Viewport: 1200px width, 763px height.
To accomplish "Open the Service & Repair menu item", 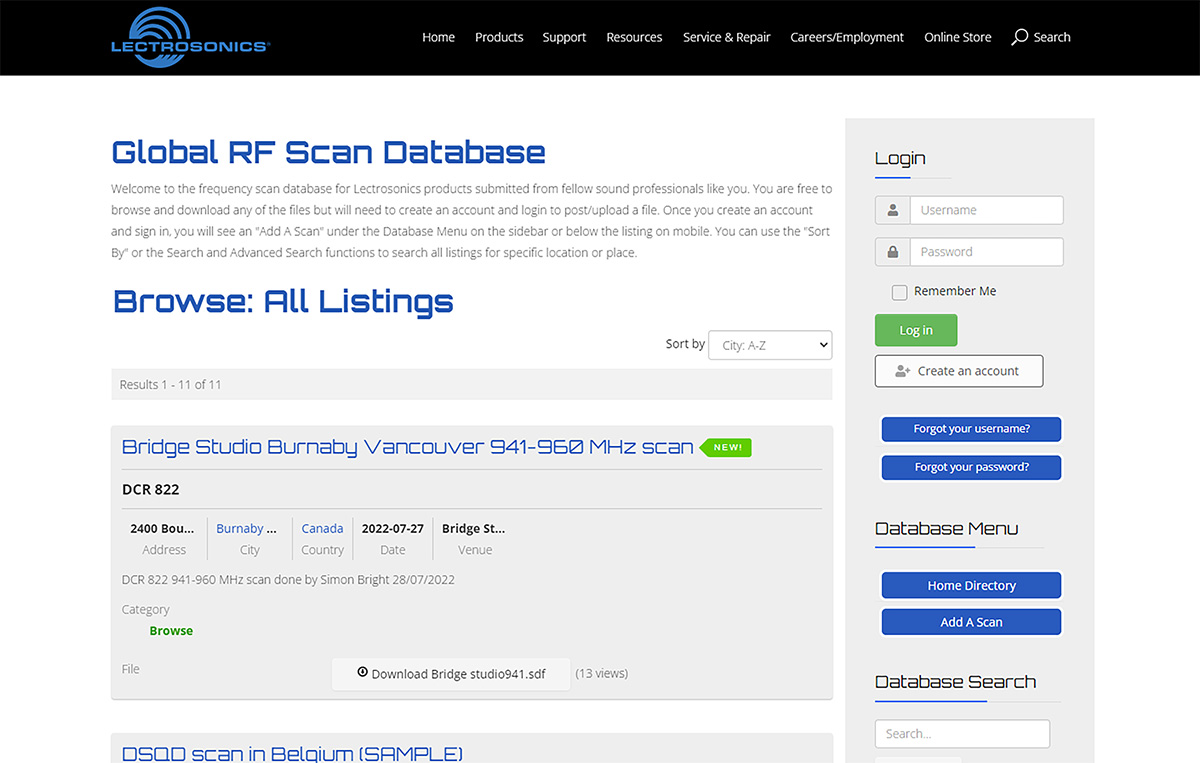I will [726, 37].
